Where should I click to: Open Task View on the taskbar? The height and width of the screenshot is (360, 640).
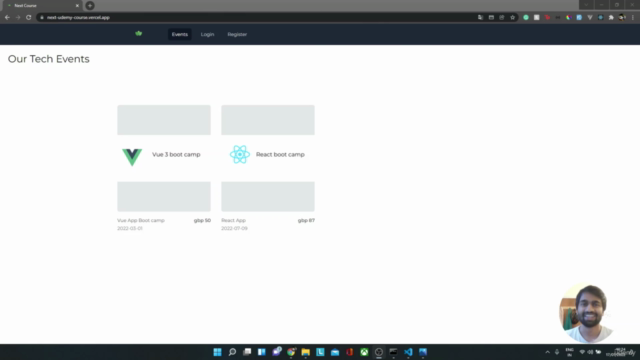247,352
